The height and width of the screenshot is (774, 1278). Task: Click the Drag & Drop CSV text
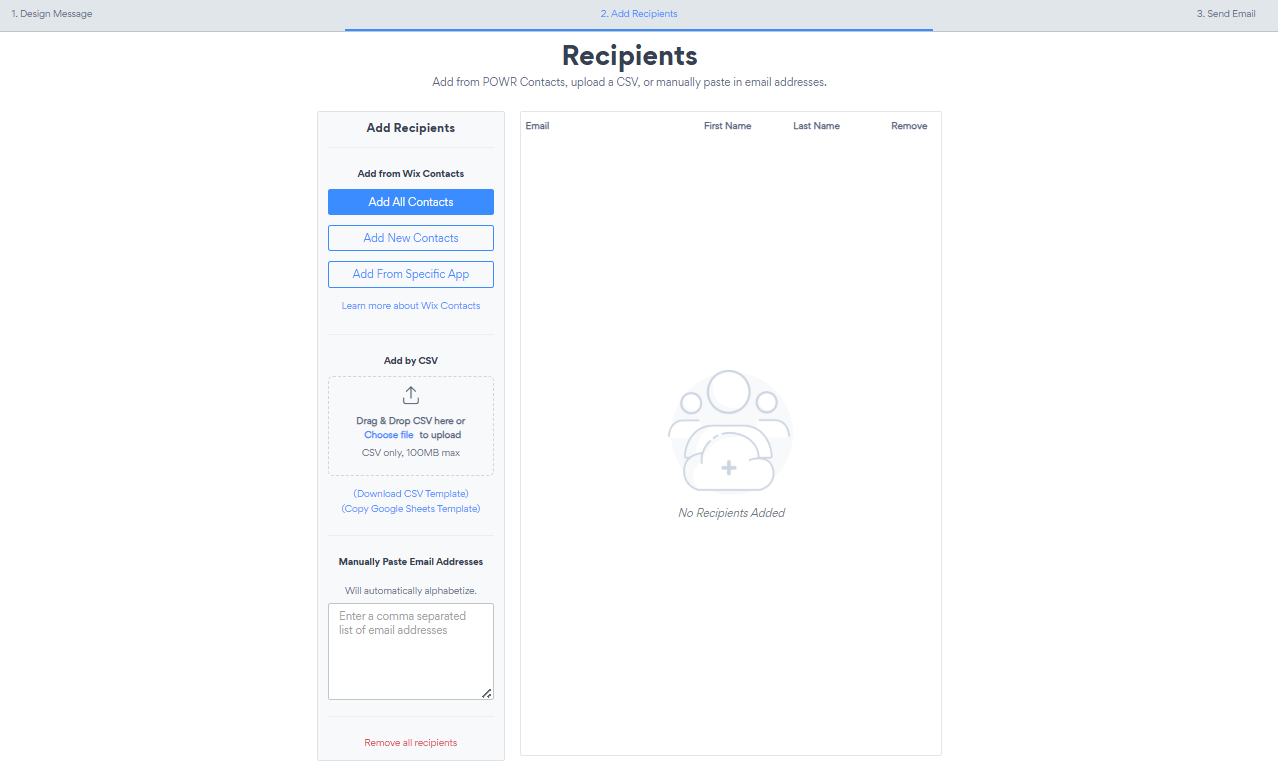(x=410, y=421)
